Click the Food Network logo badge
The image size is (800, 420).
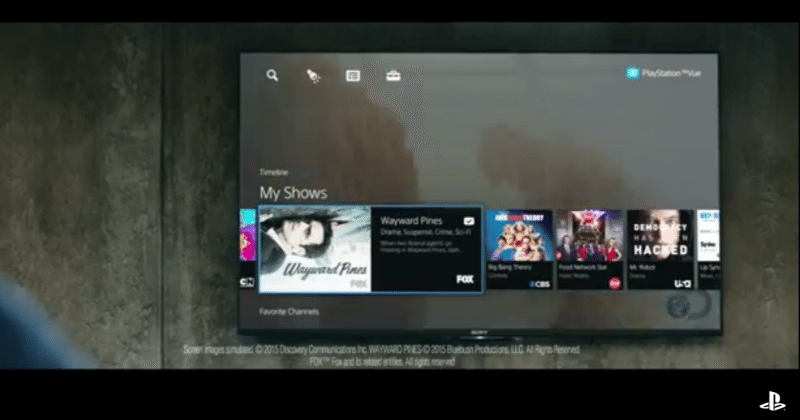(615, 283)
